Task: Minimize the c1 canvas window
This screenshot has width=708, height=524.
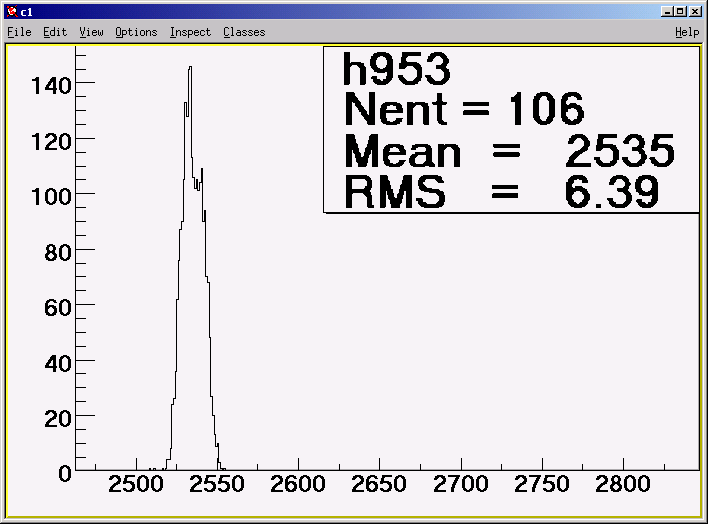Action: pyautogui.click(x=667, y=11)
